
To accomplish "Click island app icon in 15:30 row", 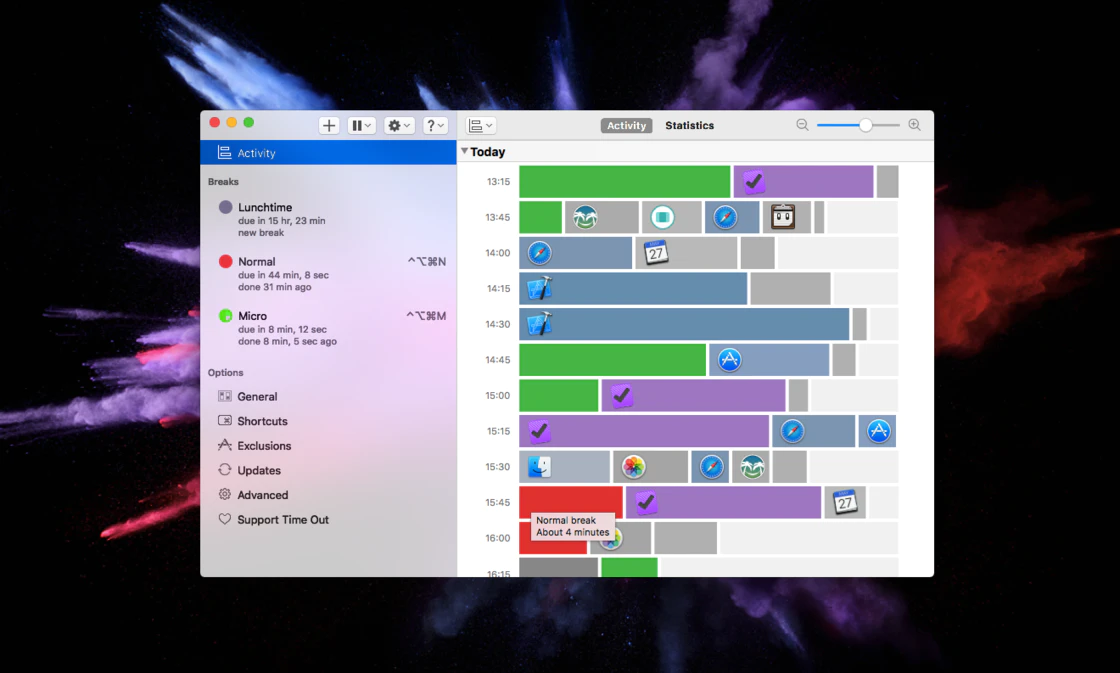I will (752, 467).
